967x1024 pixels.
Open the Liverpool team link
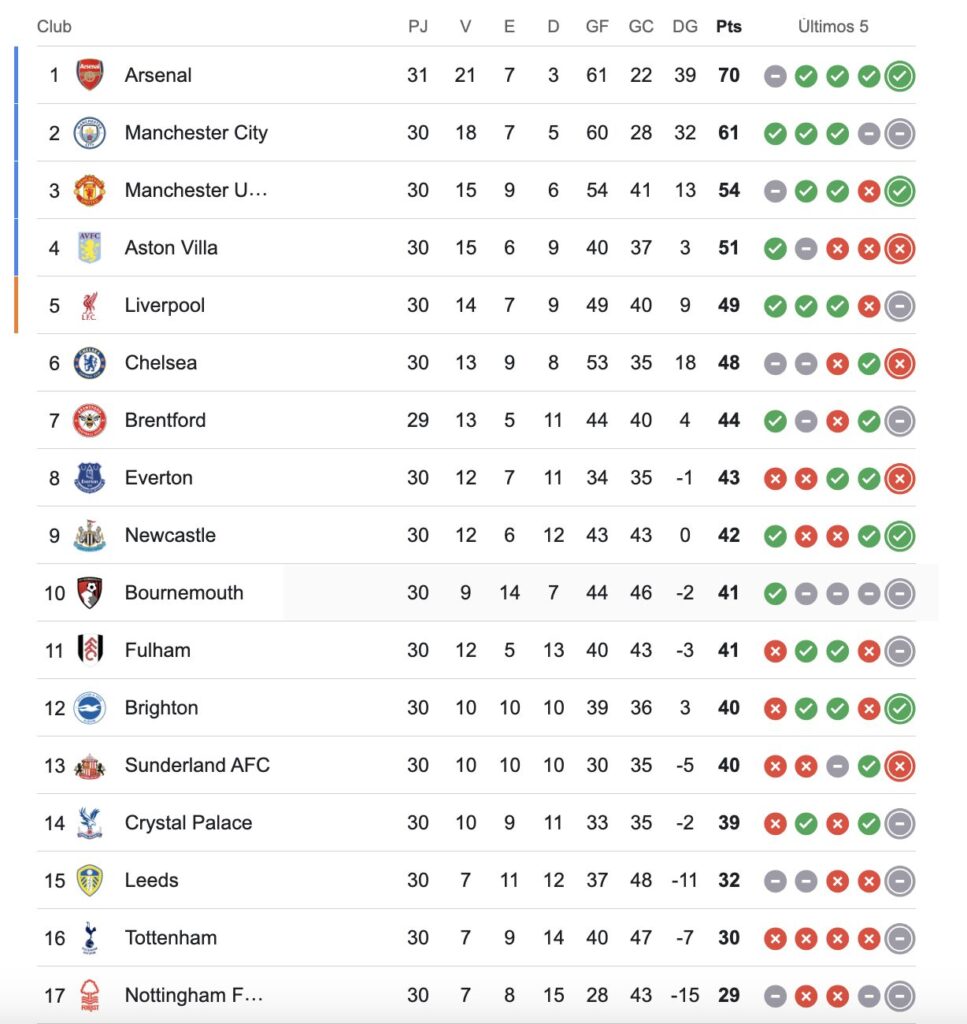(164, 305)
